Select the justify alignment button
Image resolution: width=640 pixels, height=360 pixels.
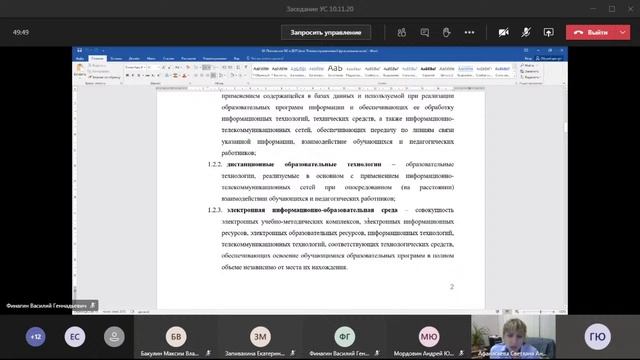(x=213, y=76)
